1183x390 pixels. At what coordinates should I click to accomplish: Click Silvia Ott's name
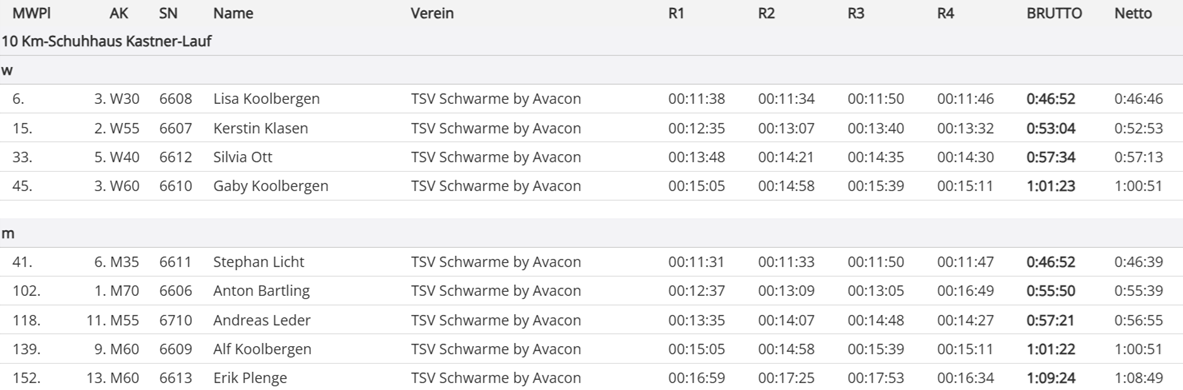coord(243,157)
